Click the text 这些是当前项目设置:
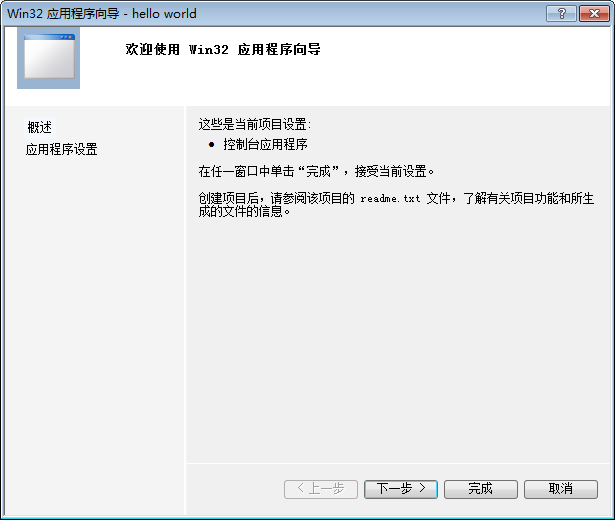615x520 pixels. point(255,124)
